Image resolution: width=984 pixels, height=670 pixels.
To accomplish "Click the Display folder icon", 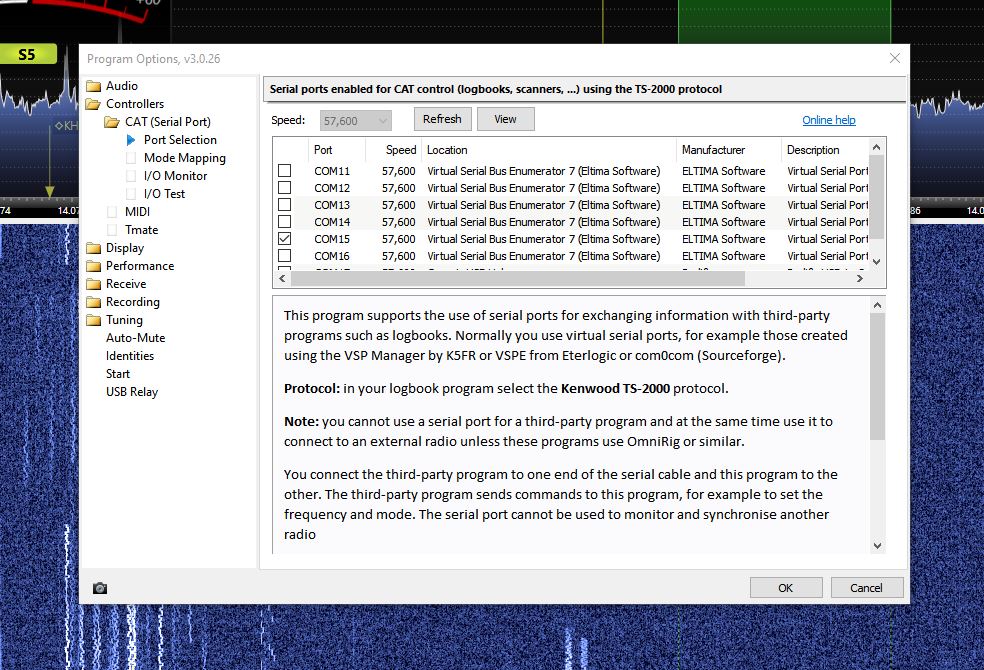I will 94,248.
